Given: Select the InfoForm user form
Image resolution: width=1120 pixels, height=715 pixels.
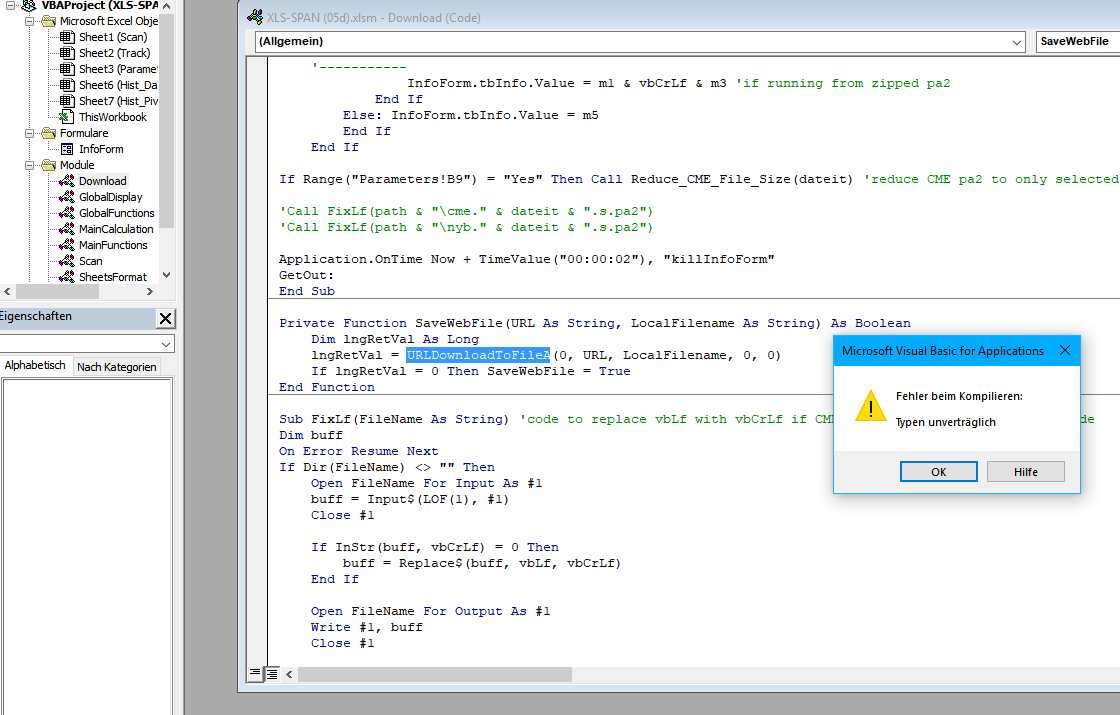Looking at the screenshot, I should 101,149.
